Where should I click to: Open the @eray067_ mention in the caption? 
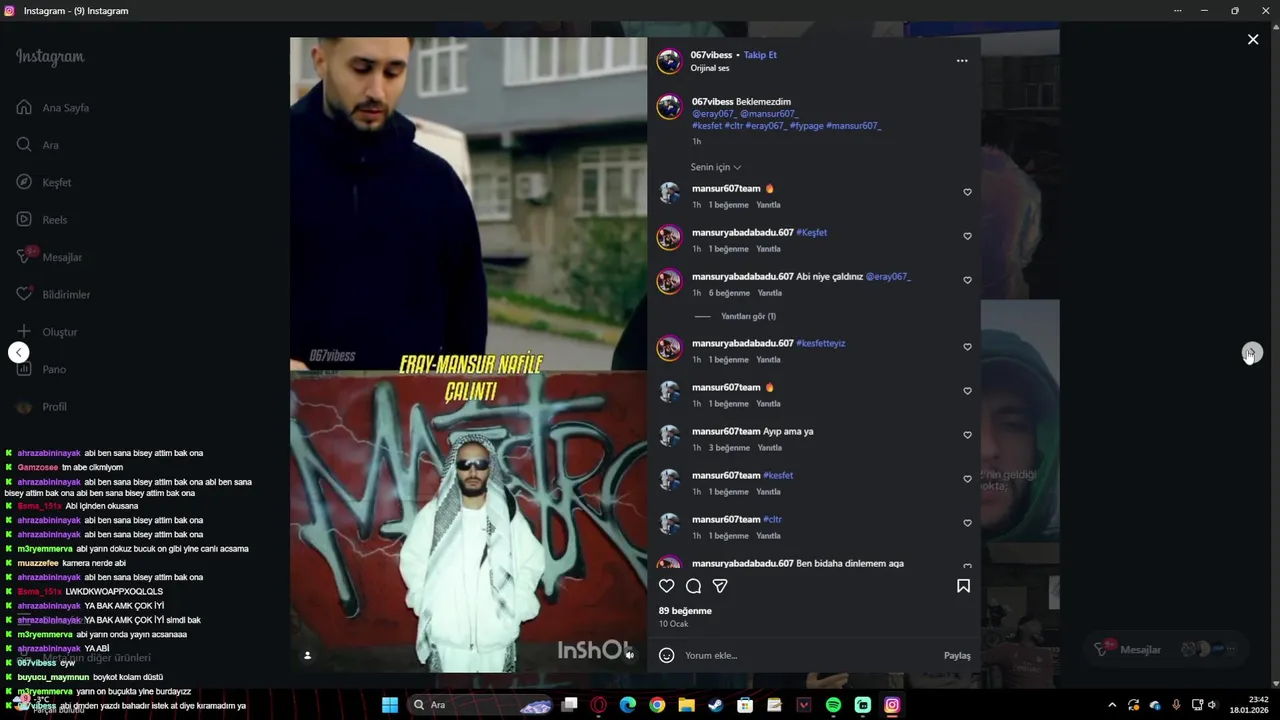tap(714, 114)
